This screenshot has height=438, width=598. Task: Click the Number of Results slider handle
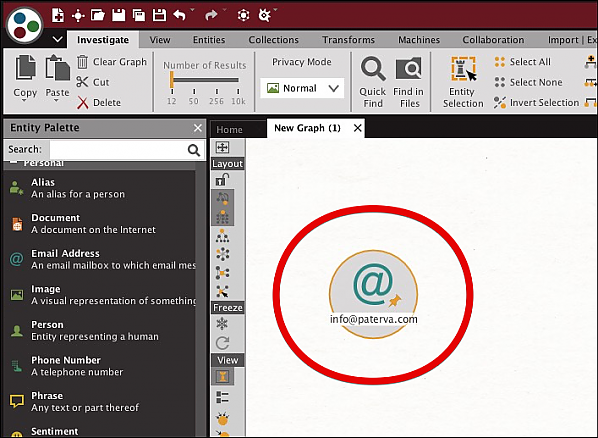(x=172, y=79)
